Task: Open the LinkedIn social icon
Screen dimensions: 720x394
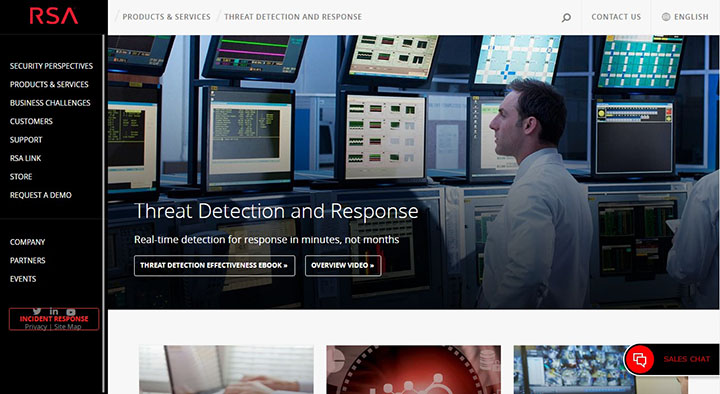Action: [54, 311]
